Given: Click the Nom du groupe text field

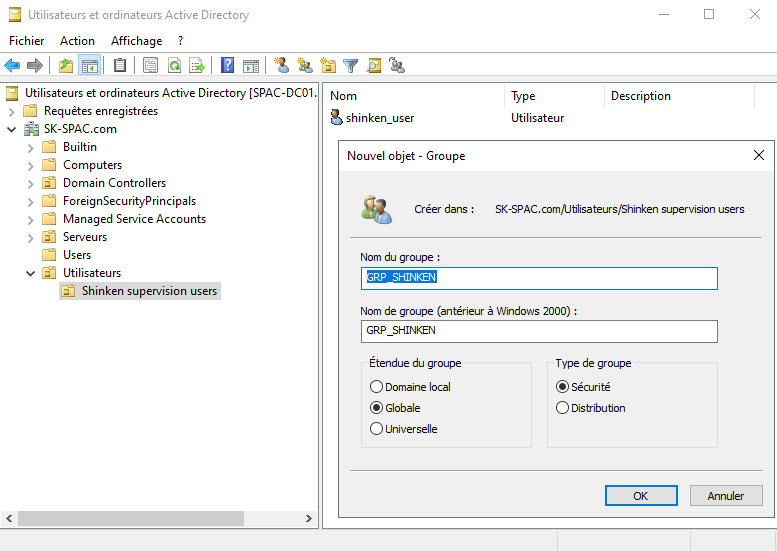Looking at the screenshot, I should [x=539, y=277].
